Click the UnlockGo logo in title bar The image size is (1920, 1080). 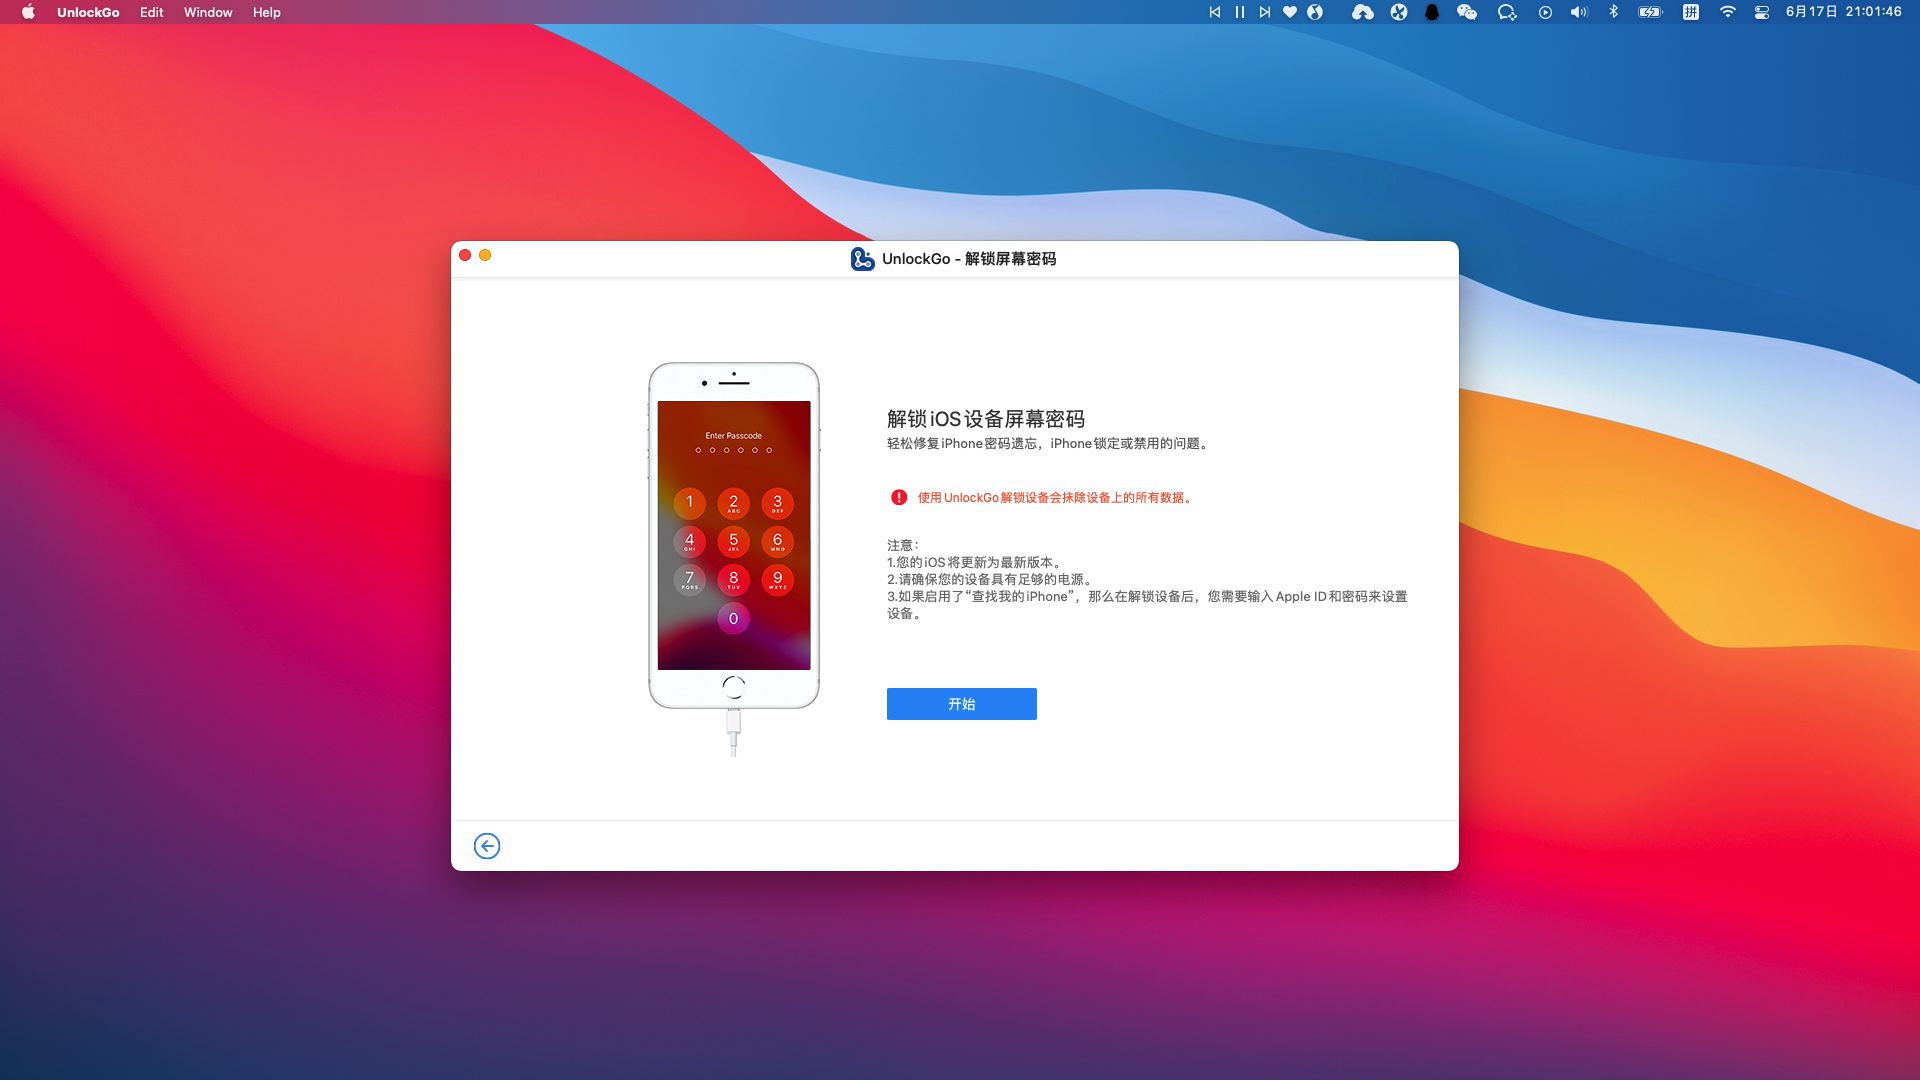tap(862, 259)
